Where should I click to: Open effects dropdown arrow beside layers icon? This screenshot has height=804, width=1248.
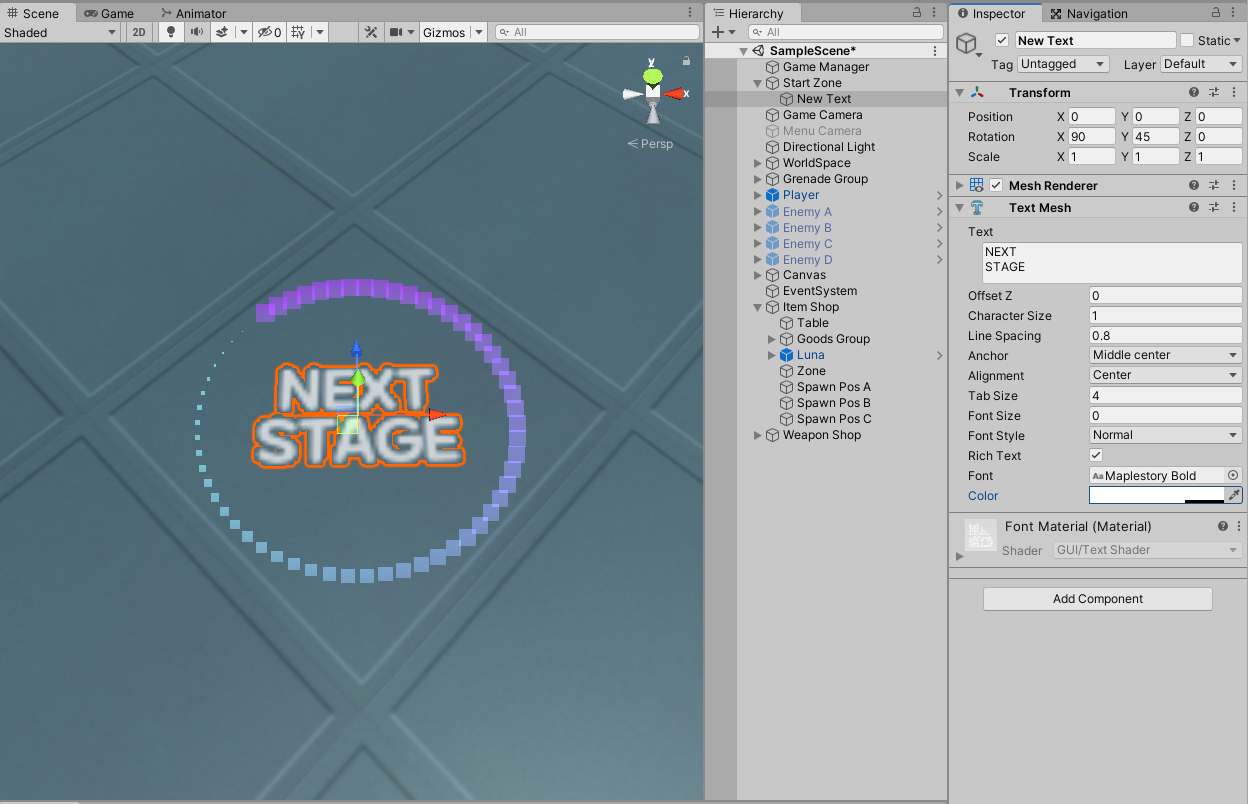click(243, 32)
